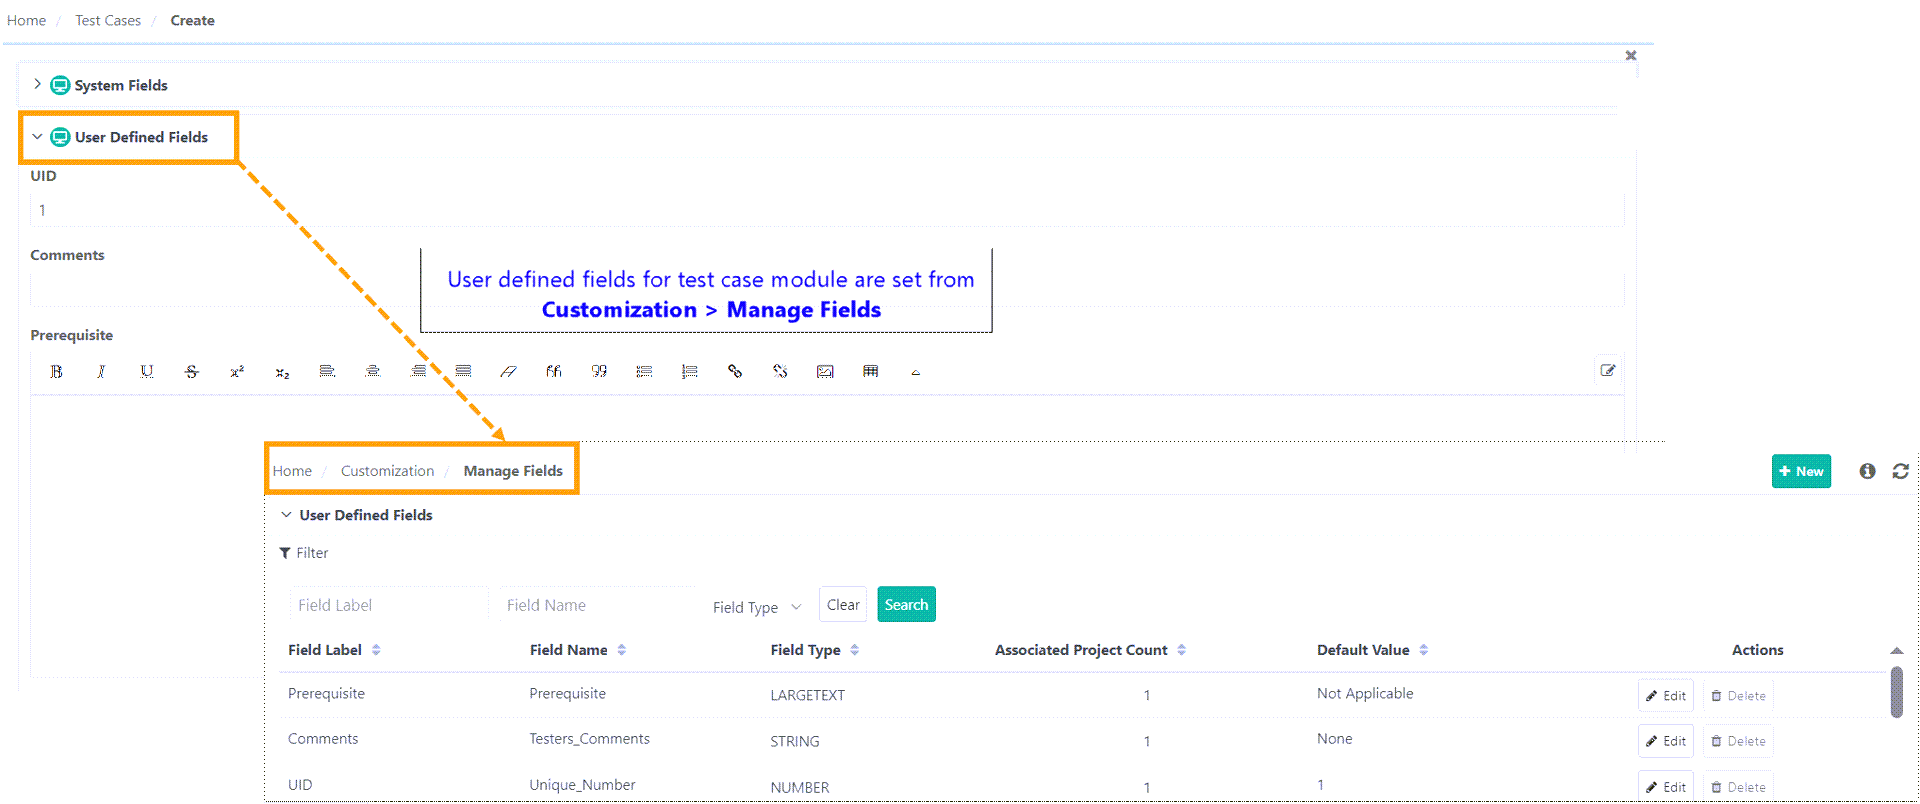Toggle italic formatting in Prerequisite editor
The height and width of the screenshot is (804, 1920).
(x=101, y=371)
